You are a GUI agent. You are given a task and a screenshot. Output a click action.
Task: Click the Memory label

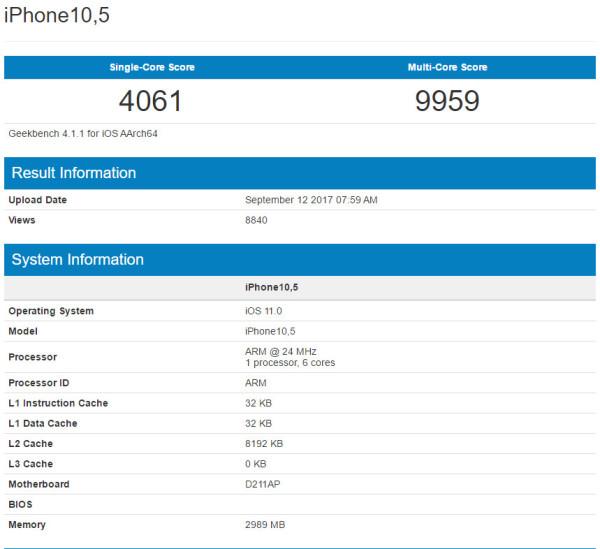[27, 525]
